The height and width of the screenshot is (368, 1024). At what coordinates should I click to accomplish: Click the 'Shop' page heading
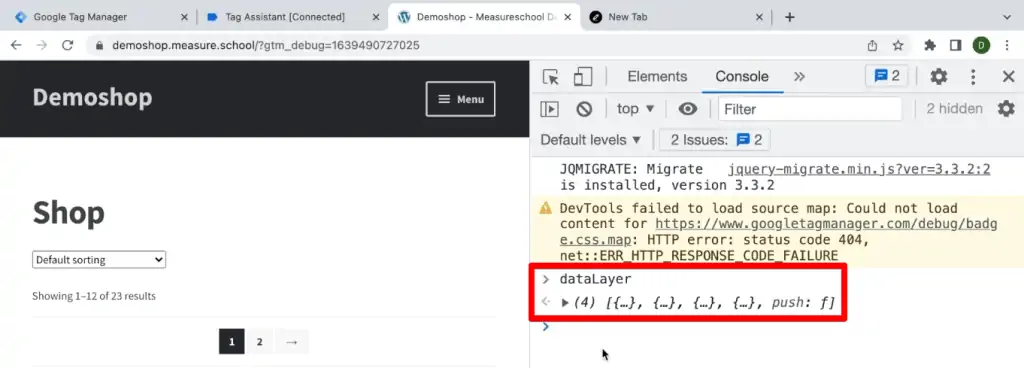(69, 213)
